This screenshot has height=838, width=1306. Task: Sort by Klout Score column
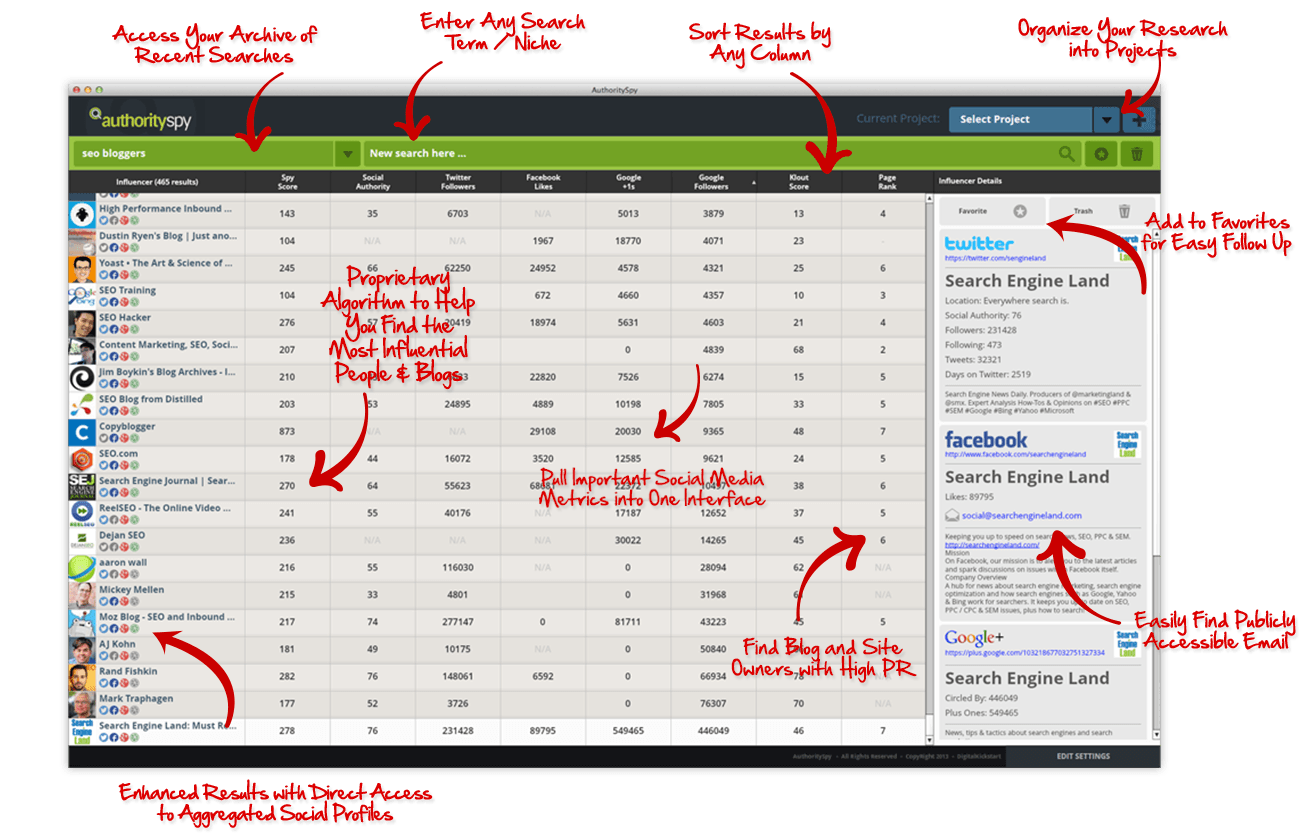(x=798, y=182)
